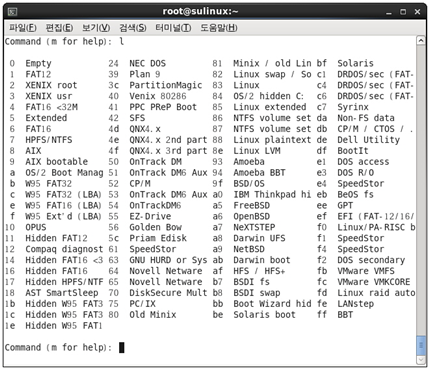Open the 검색(S) menu
The image size is (429, 373).
[x=133, y=28]
